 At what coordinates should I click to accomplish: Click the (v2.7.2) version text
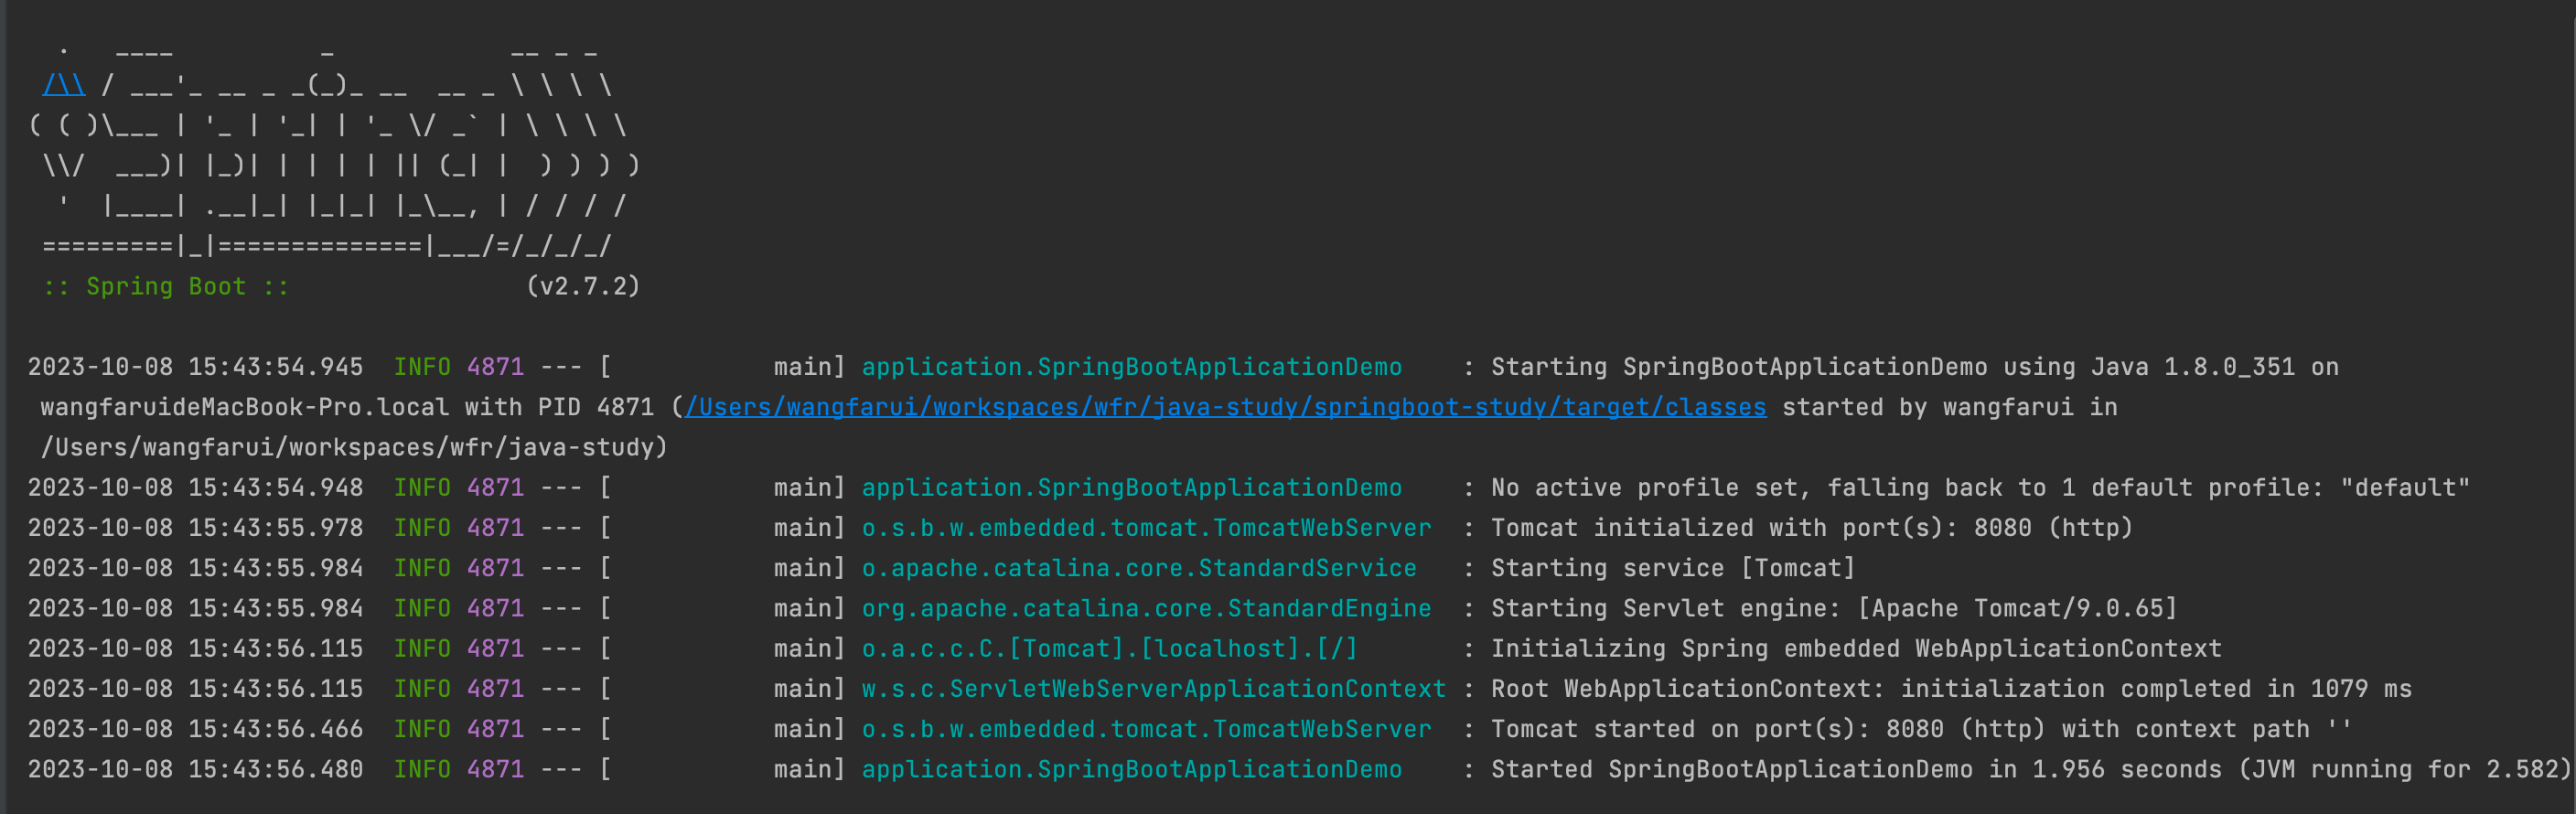point(583,287)
